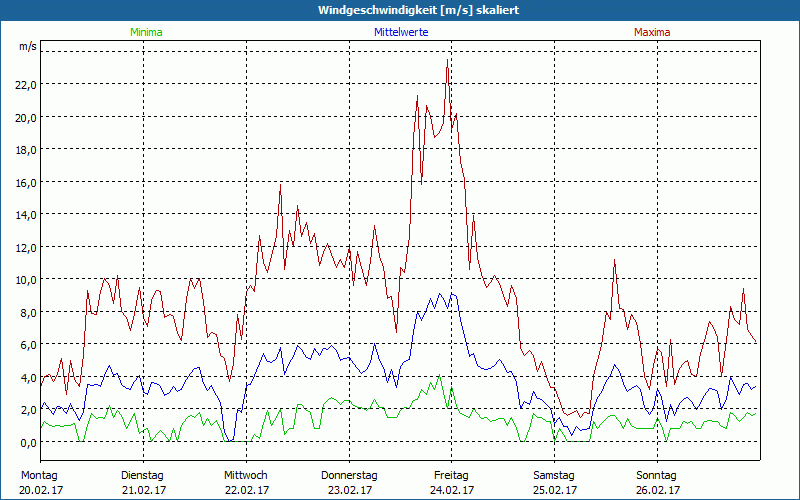Select the blue Mittelwerte legend label
The width and height of the screenshot is (800, 500).
click(x=401, y=32)
